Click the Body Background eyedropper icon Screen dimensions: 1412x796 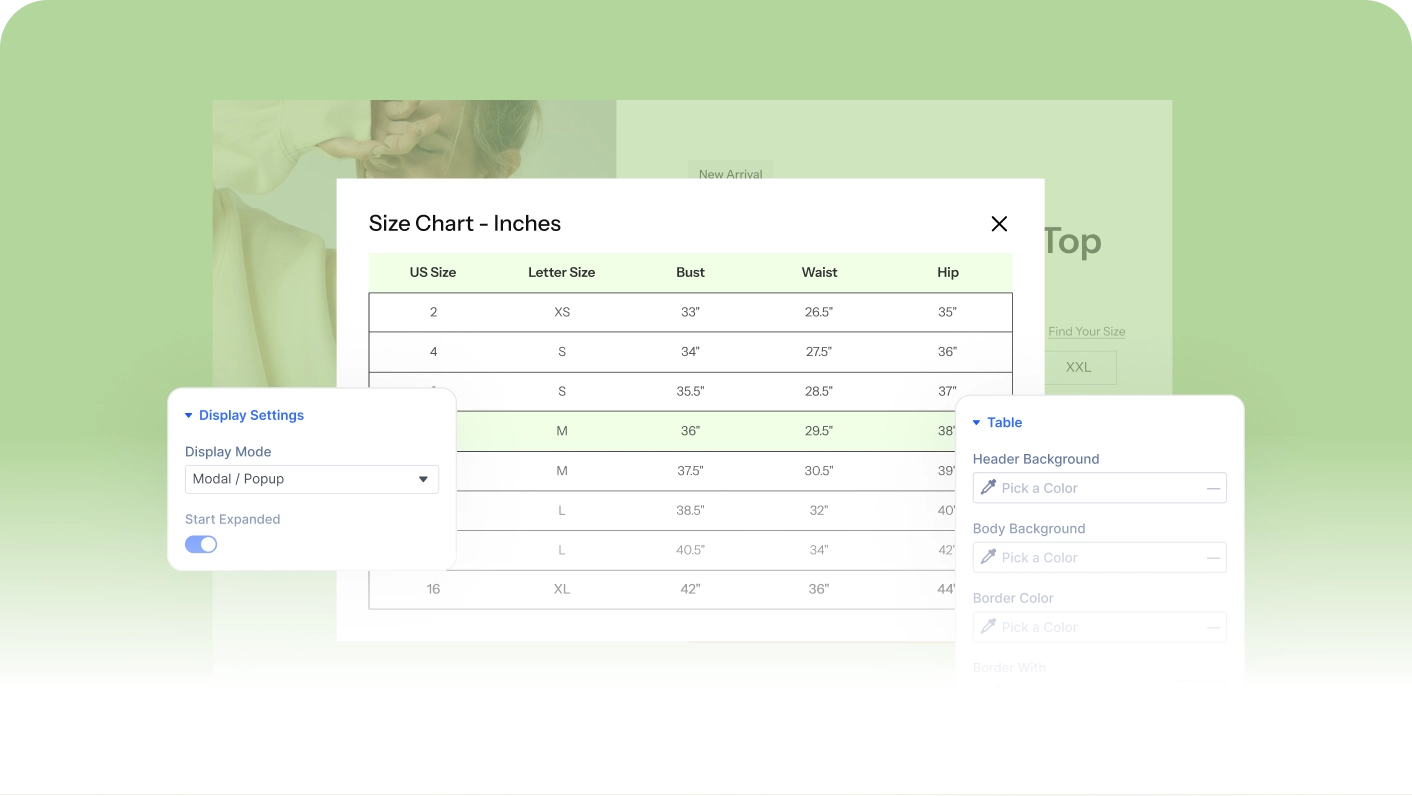988,557
